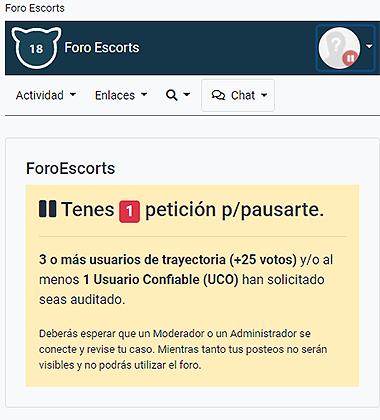This screenshot has height=420, width=380.
Task: Click the Foro Escorts navbar title
Action: click(x=102, y=48)
